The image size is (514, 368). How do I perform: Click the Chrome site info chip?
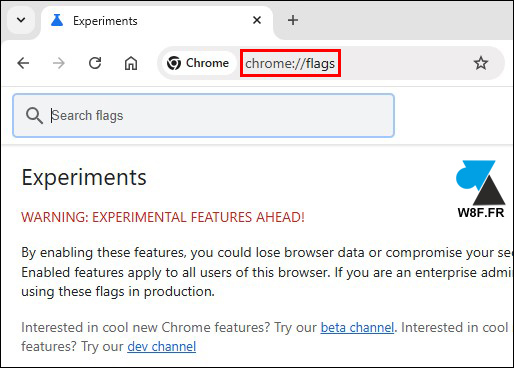pos(198,63)
